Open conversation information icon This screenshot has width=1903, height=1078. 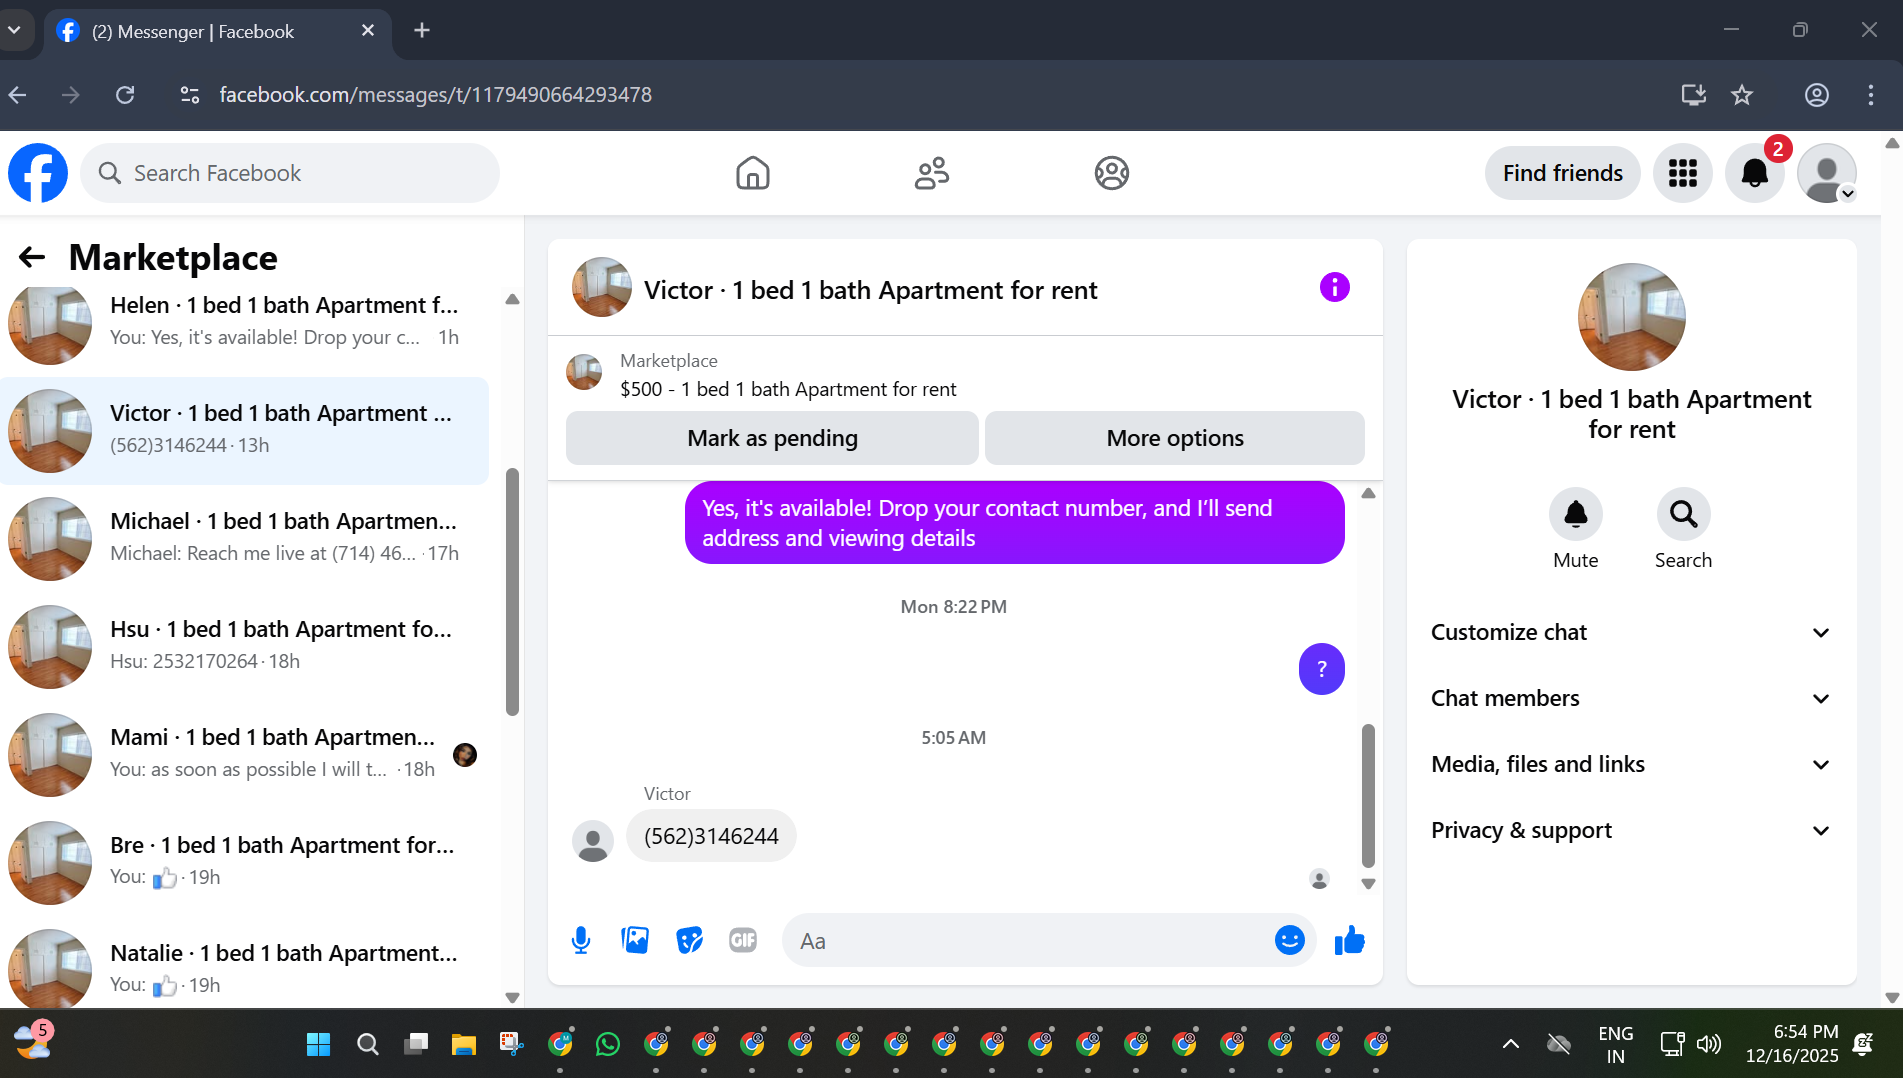point(1334,288)
